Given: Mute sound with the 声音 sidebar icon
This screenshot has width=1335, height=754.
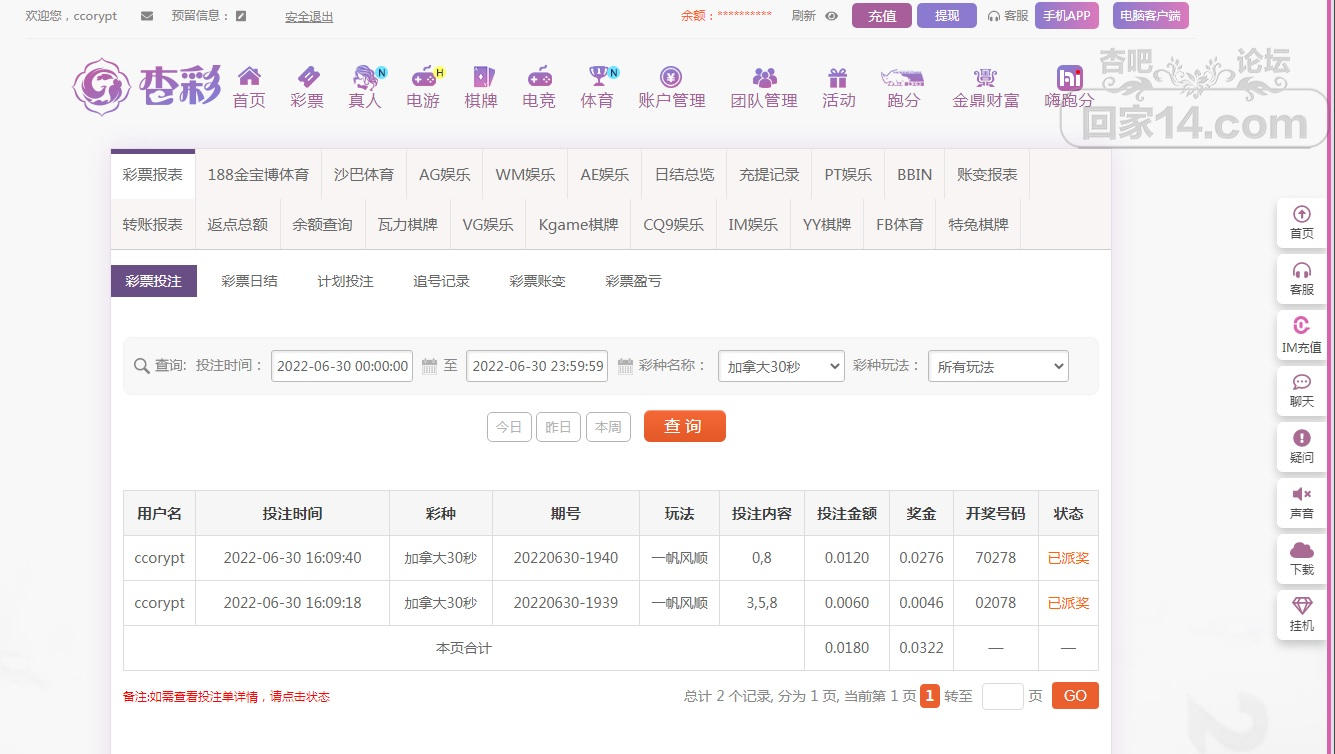Looking at the screenshot, I should click(1301, 495).
